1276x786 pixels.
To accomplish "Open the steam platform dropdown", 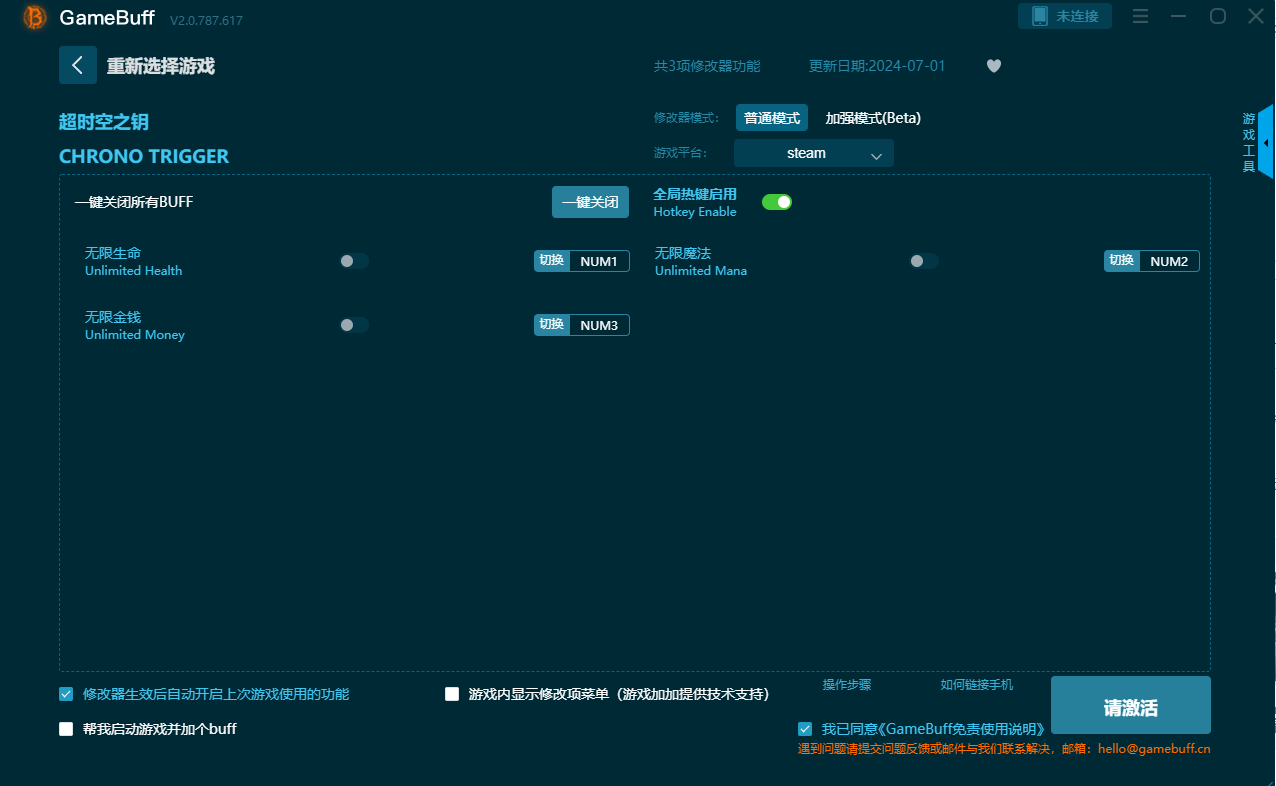I will point(813,153).
